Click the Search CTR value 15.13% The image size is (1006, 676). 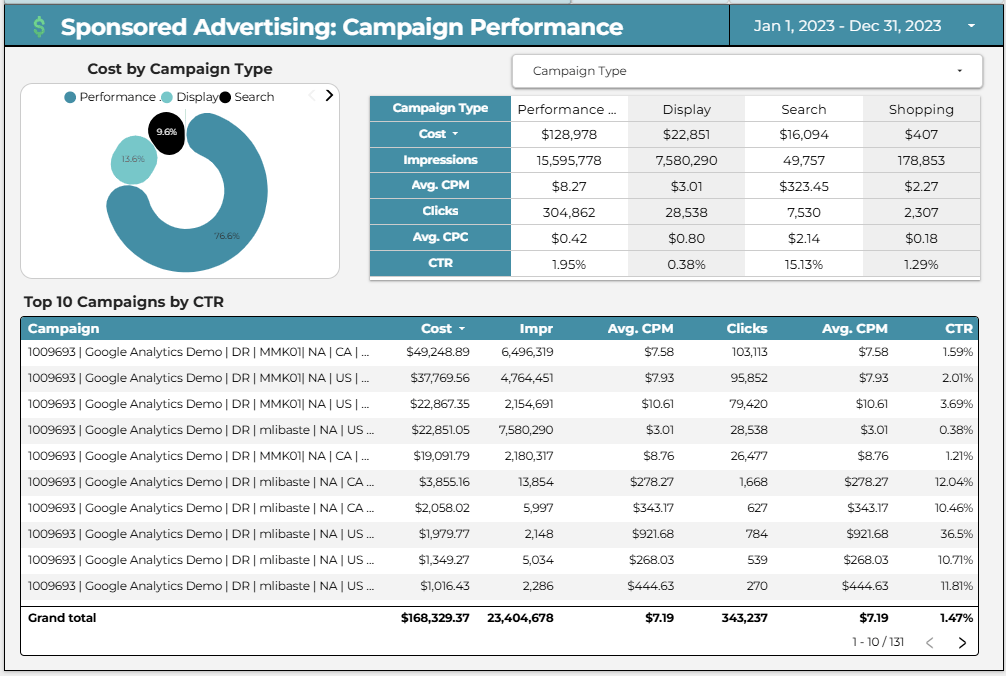point(803,264)
